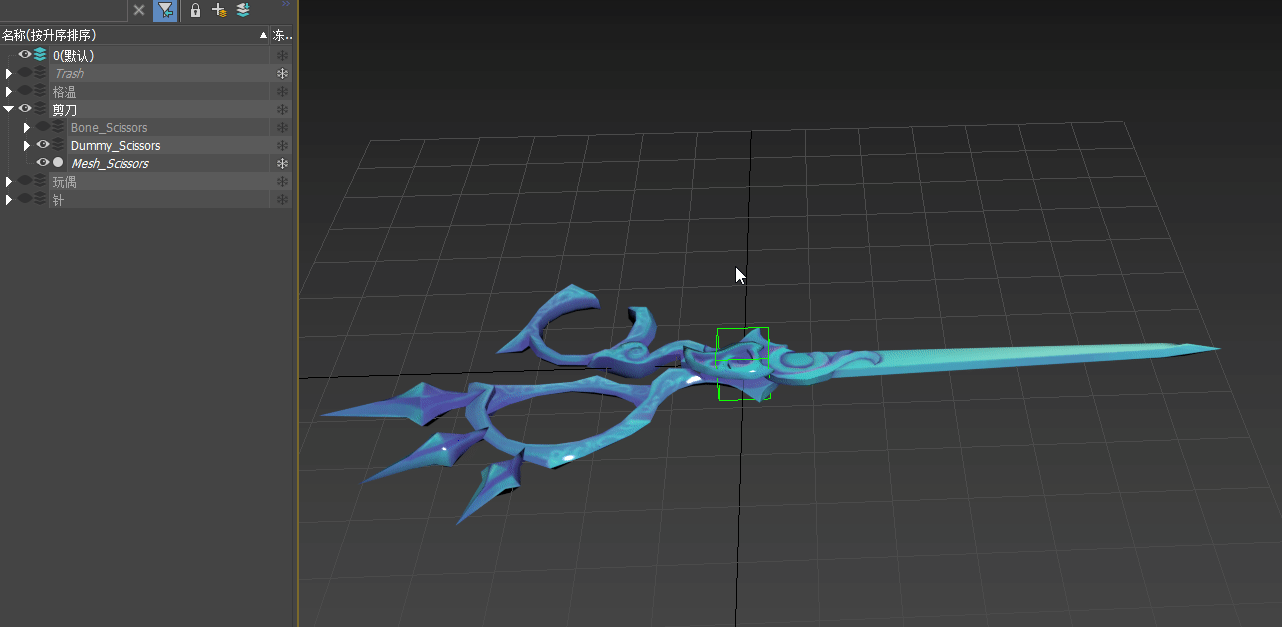Image resolution: width=1282 pixels, height=627 pixels.
Task: Click the layer icon of 0(默认)
Action: pos(40,55)
